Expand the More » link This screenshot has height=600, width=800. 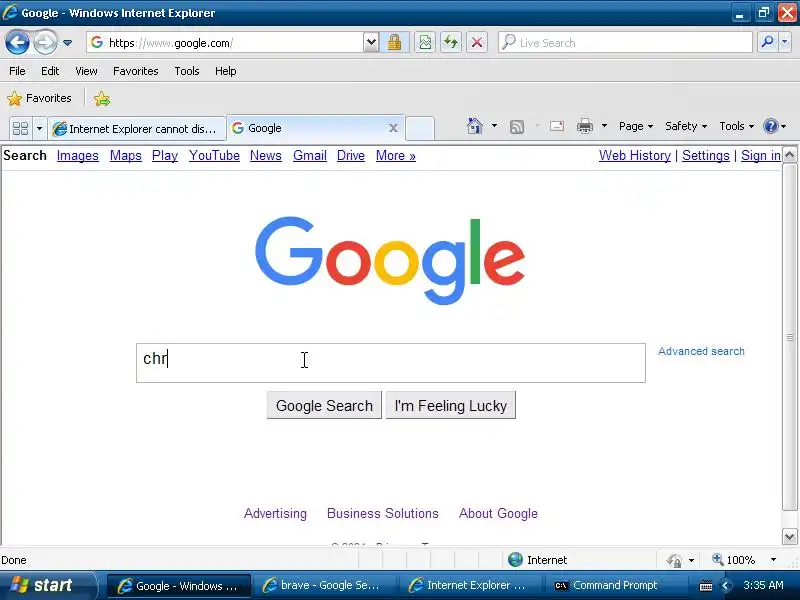tap(395, 156)
